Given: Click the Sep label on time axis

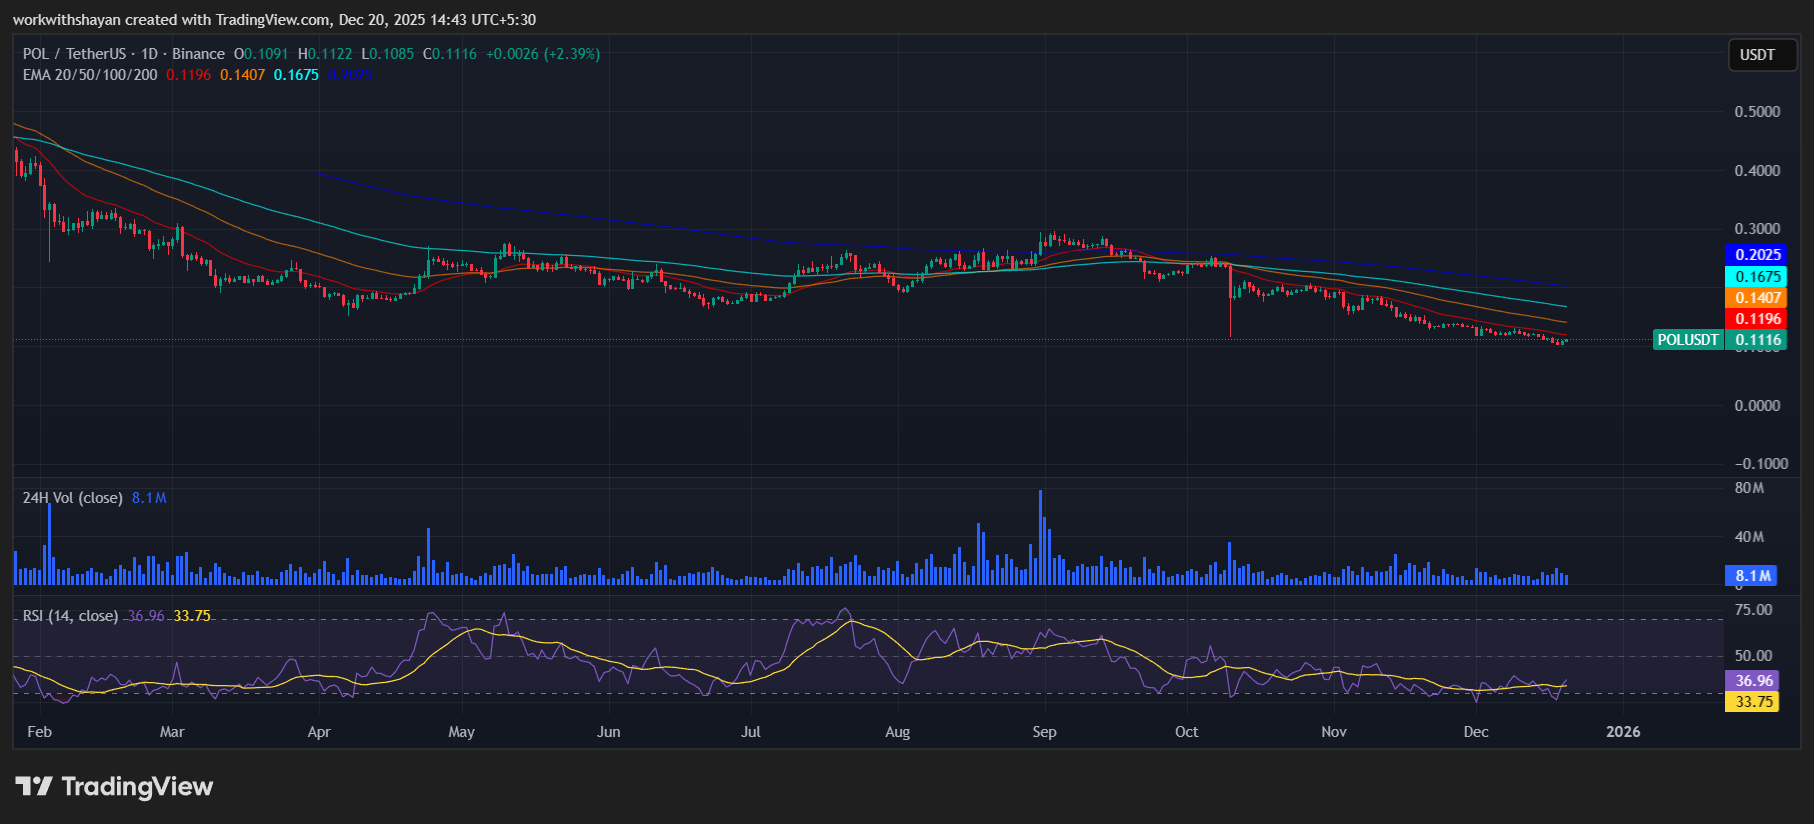Looking at the screenshot, I should [x=1044, y=732].
